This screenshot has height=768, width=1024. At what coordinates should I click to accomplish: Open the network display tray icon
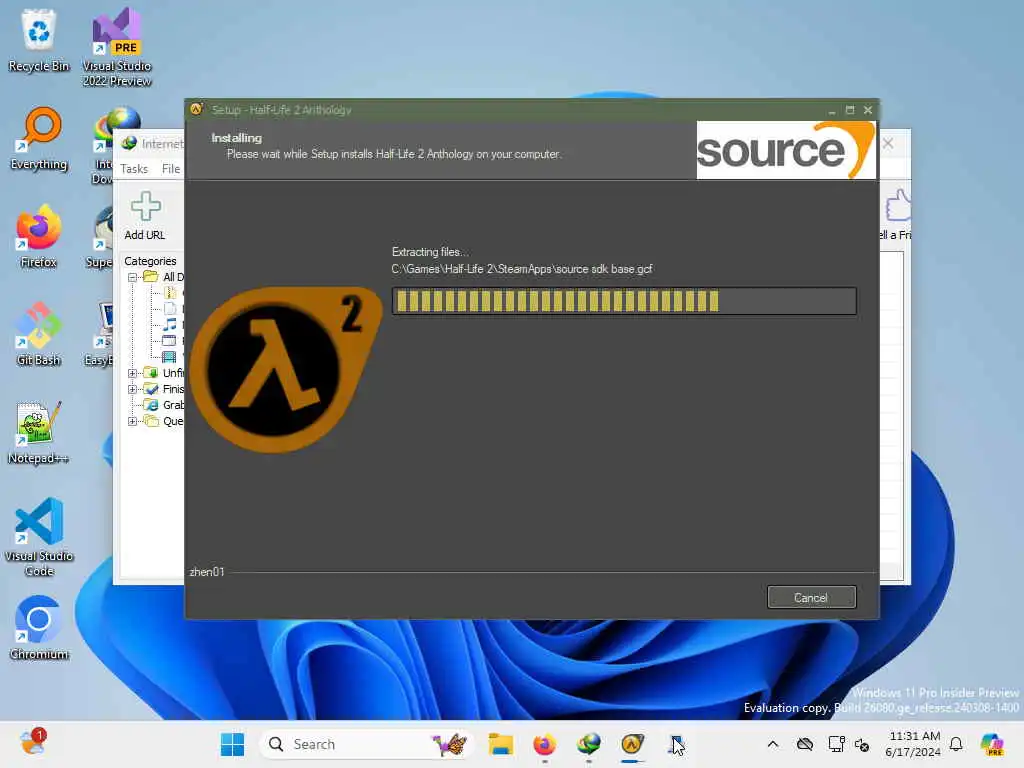coord(836,744)
